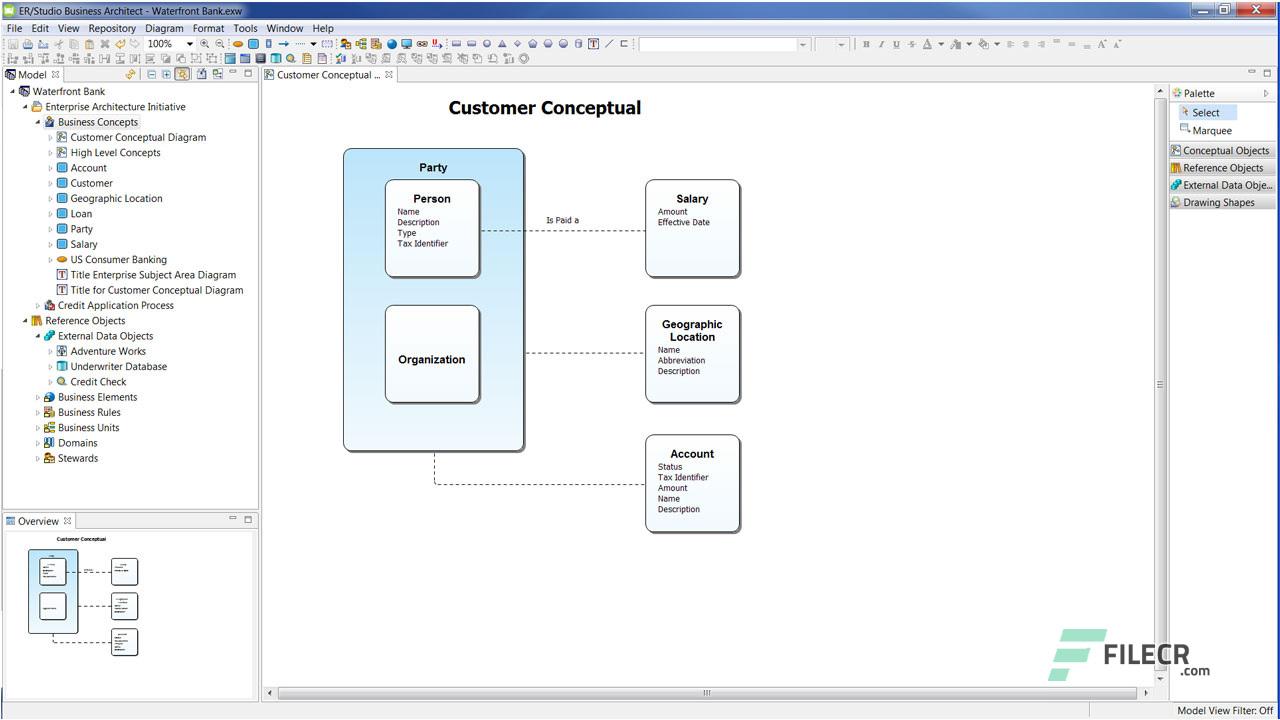The width and height of the screenshot is (1280, 720).
Task: Open the Diagram menu
Action: 163,28
